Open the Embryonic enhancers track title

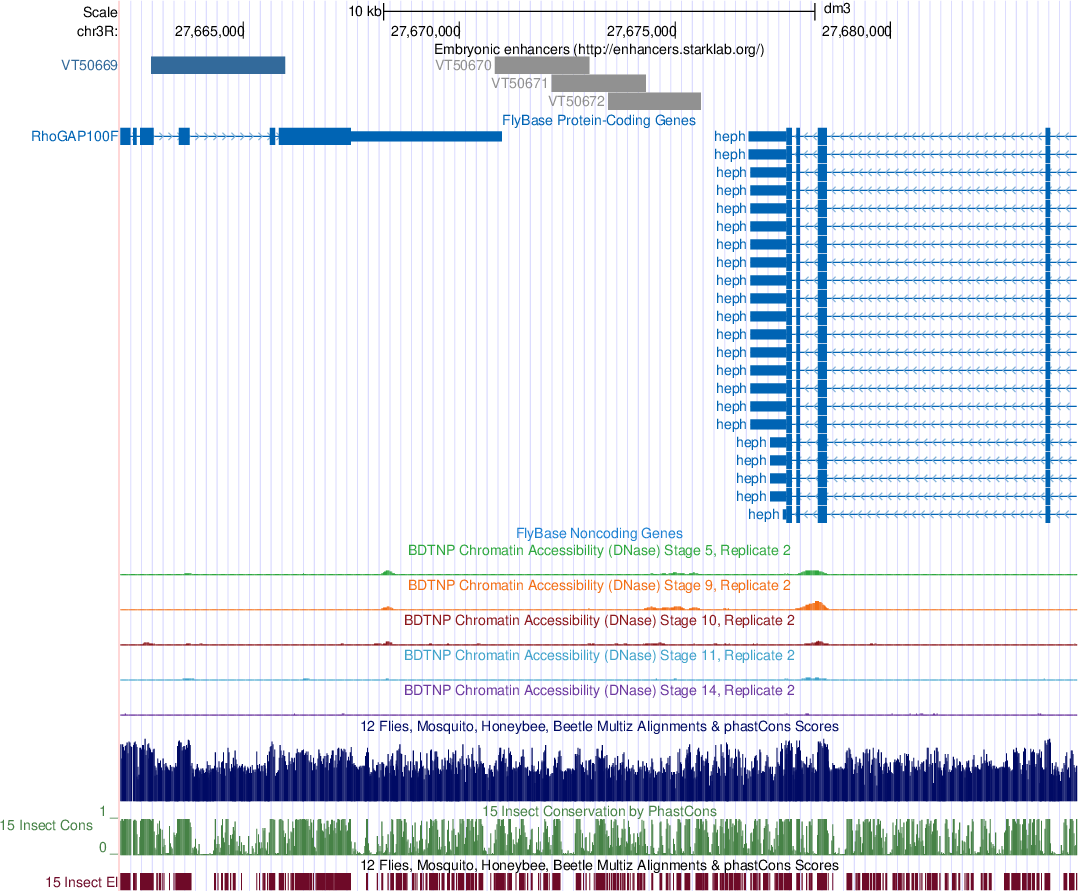coord(599,49)
